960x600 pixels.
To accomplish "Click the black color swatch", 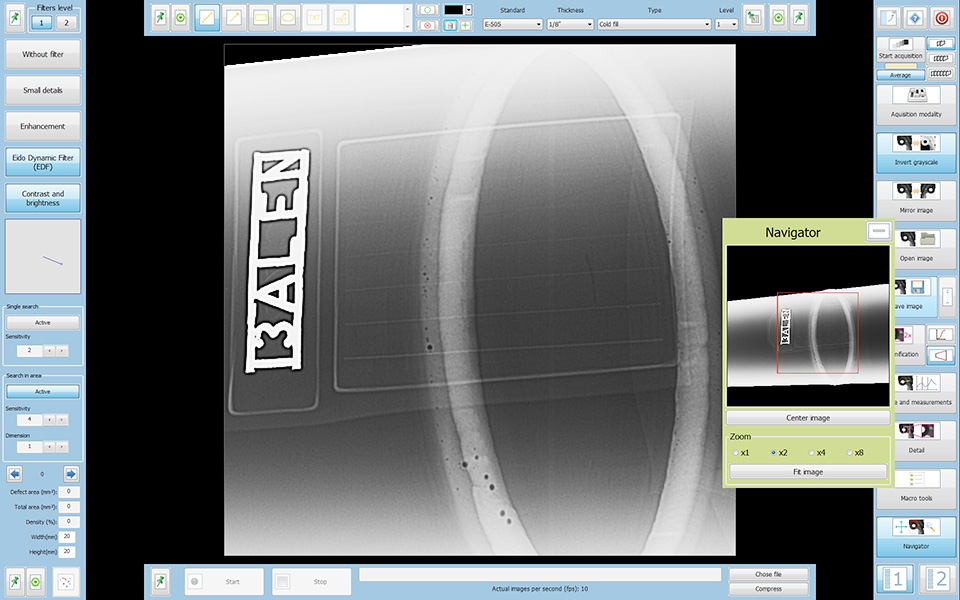I will 454,10.
